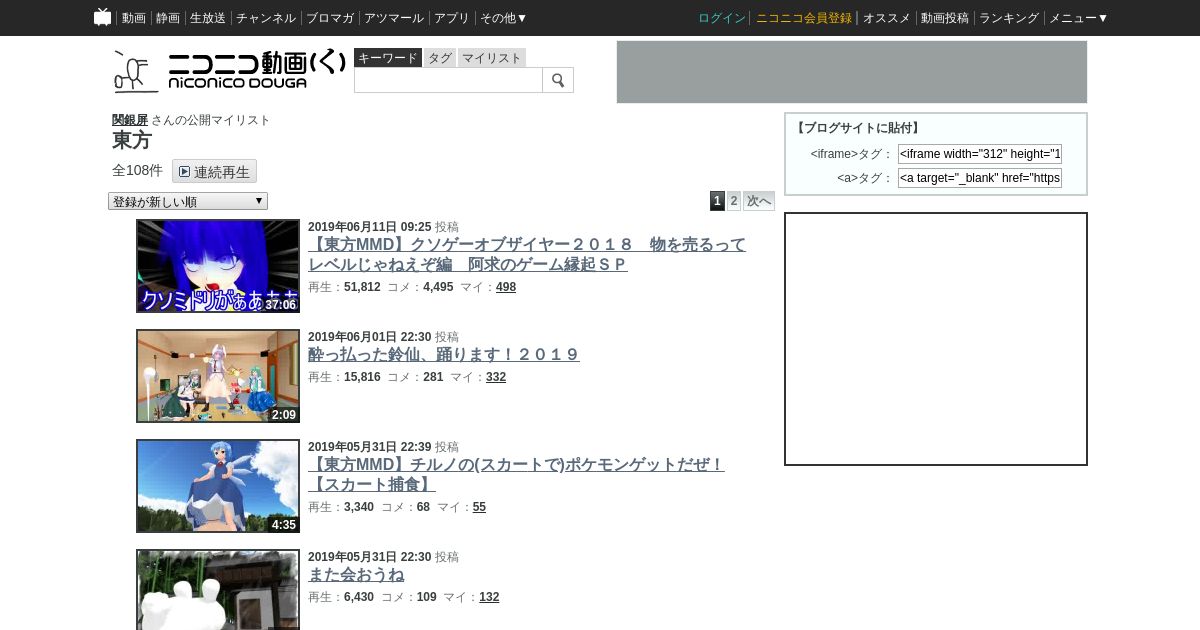The width and height of the screenshot is (1200, 630).
Task: Expand the その他▼ menu
Action: (x=503, y=18)
